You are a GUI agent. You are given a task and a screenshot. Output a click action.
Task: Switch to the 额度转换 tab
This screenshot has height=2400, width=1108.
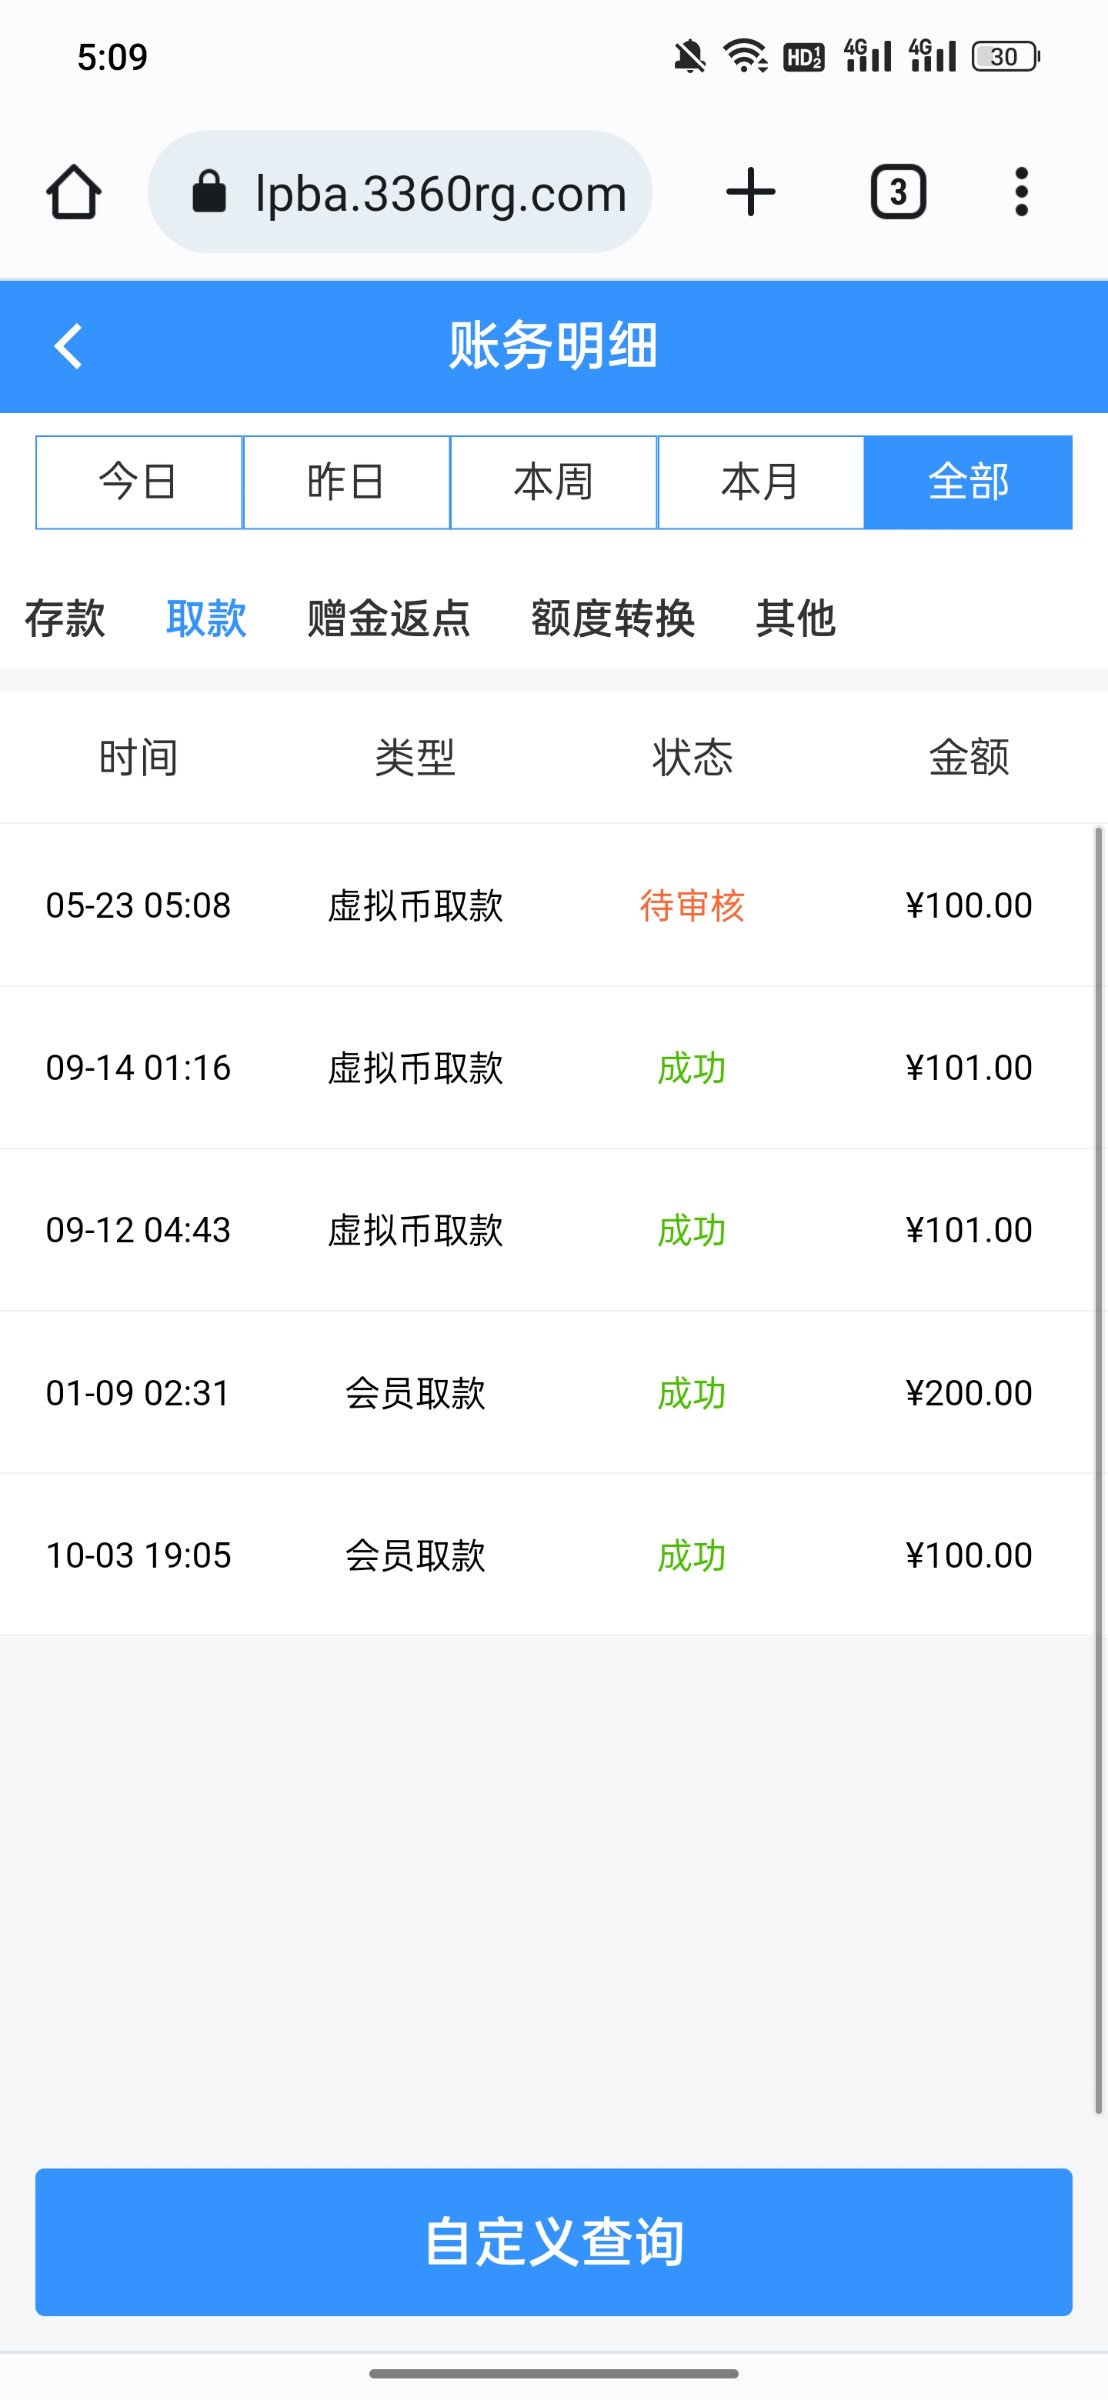pyautogui.click(x=613, y=618)
